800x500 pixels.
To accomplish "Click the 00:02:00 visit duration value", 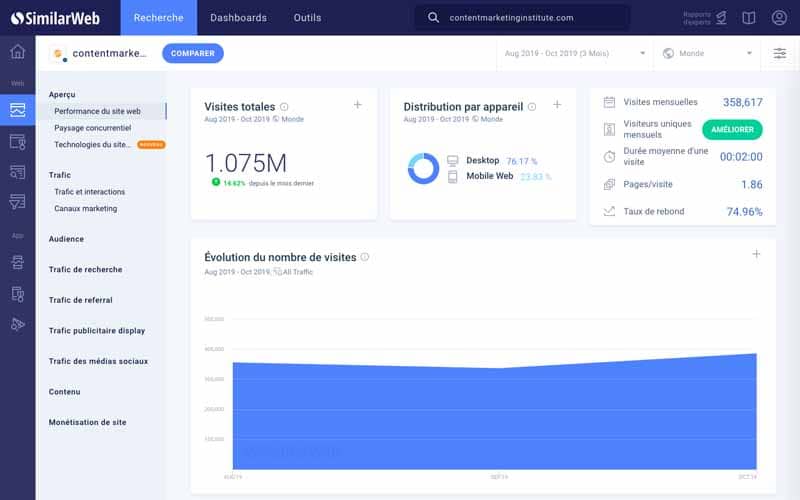I will pyautogui.click(x=741, y=157).
